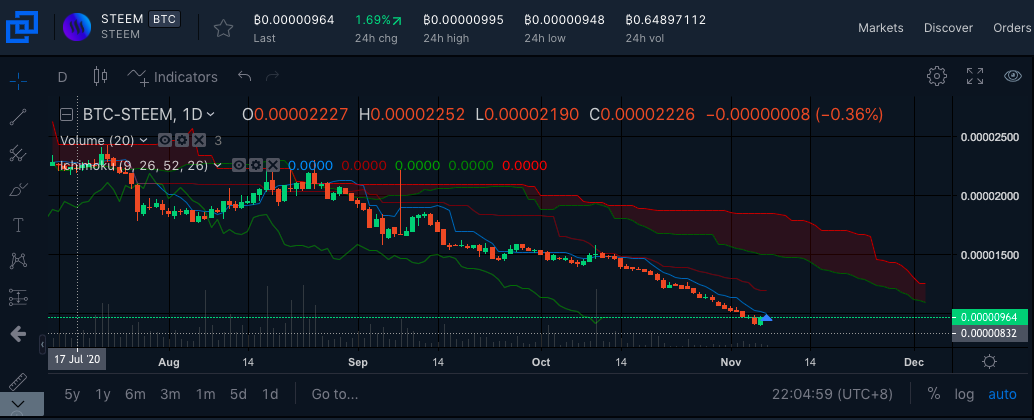Click the blue arrow marker at latest candle
This screenshot has width=1034, height=420.
tap(766, 318)
